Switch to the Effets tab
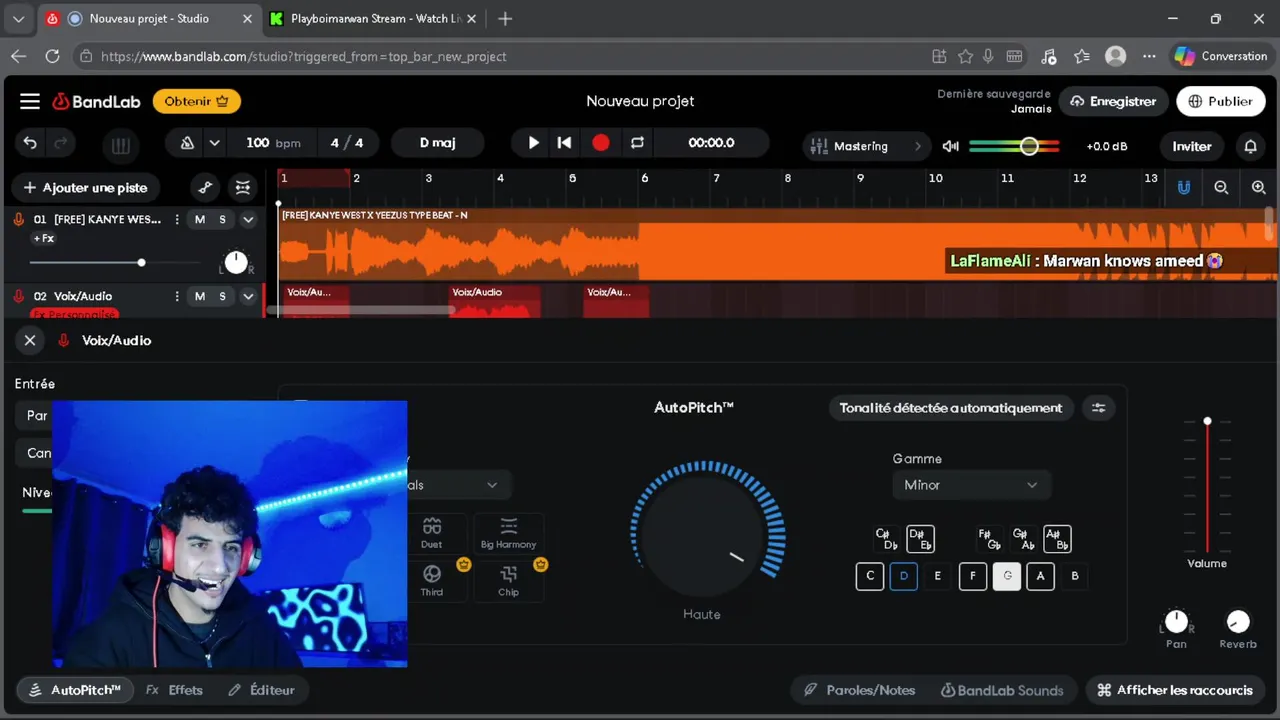The height and width of the screenshot is (720, 1280). [x=174, y=690]
